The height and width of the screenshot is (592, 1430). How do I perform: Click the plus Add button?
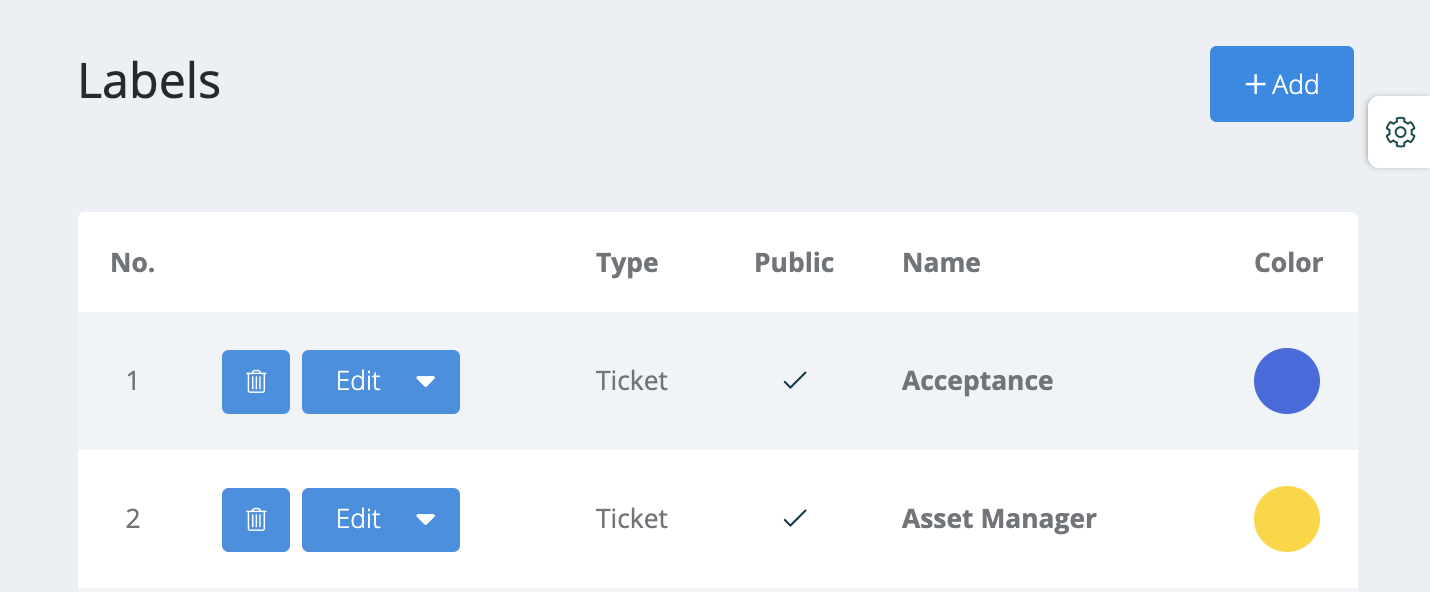[1282, 84]
